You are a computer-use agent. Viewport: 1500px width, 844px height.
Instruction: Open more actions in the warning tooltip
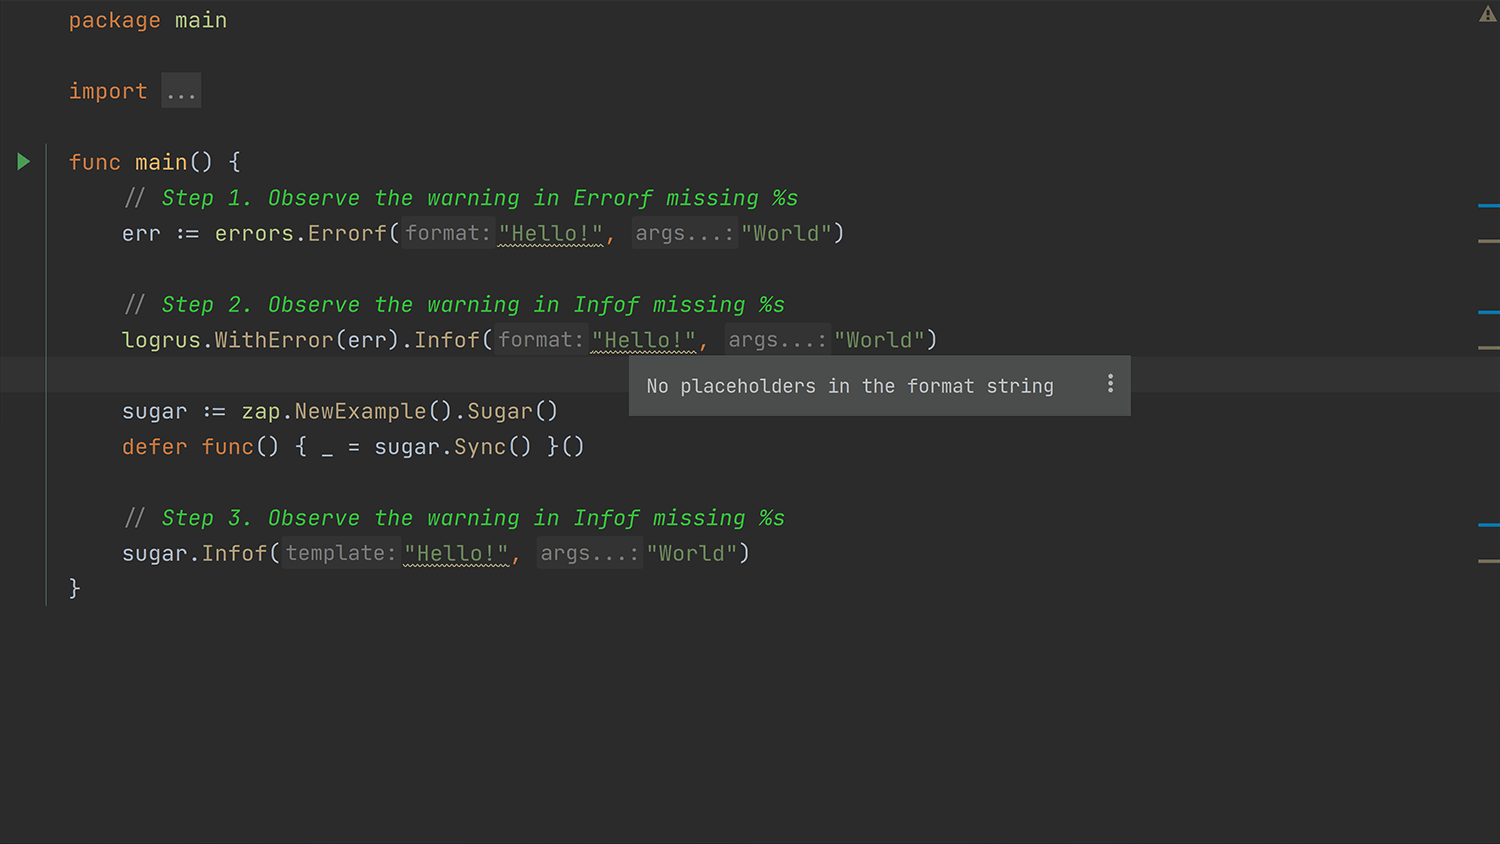[x=1110, y=384]
